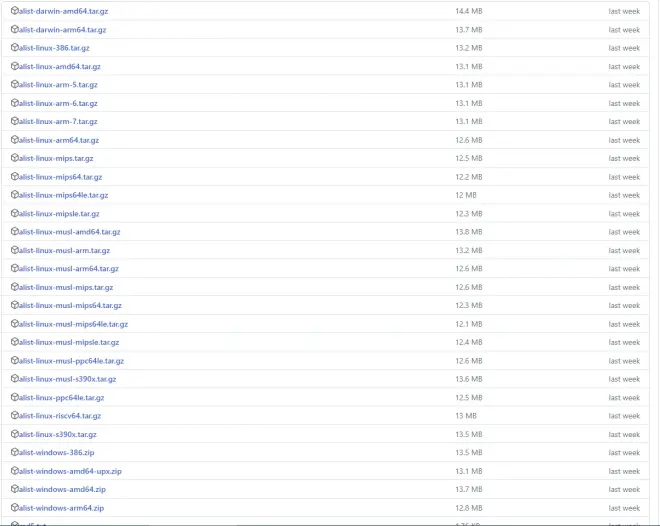The image size is (660, 526).
Task: Download alist-linux-arm64.tar.gz
Action: coord(59,140)
